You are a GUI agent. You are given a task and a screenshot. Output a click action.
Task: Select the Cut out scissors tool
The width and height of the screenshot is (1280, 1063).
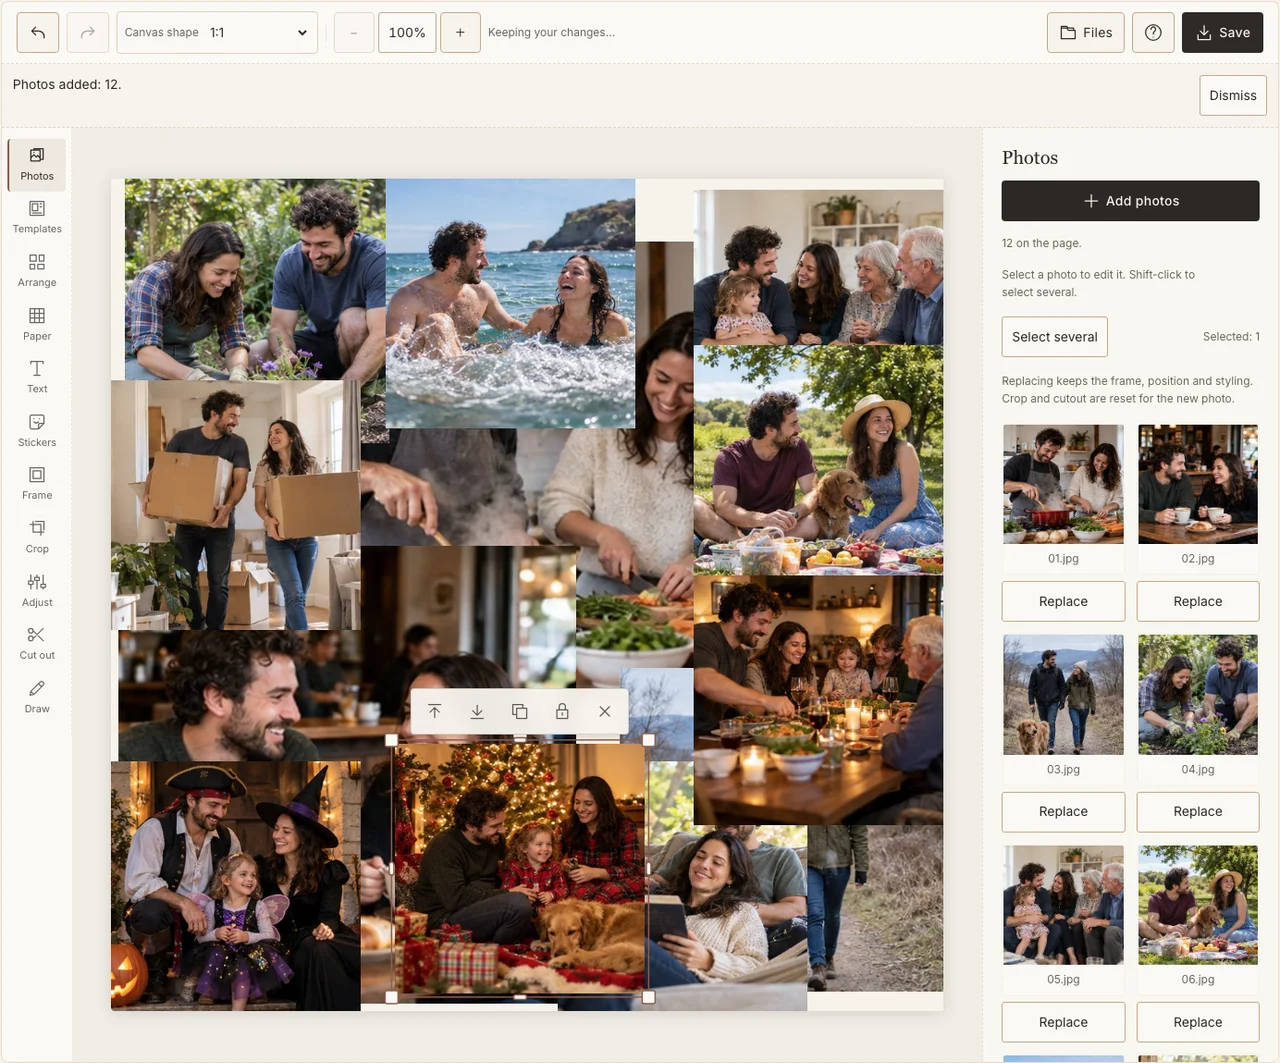[x=37, y=644]
